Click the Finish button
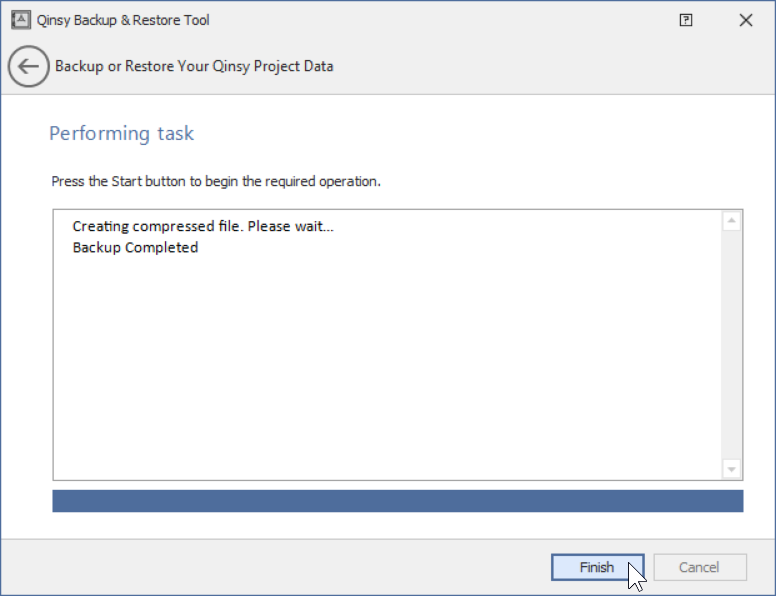The width and height of the screenshot is (776, 596). [x=597, y=567]
